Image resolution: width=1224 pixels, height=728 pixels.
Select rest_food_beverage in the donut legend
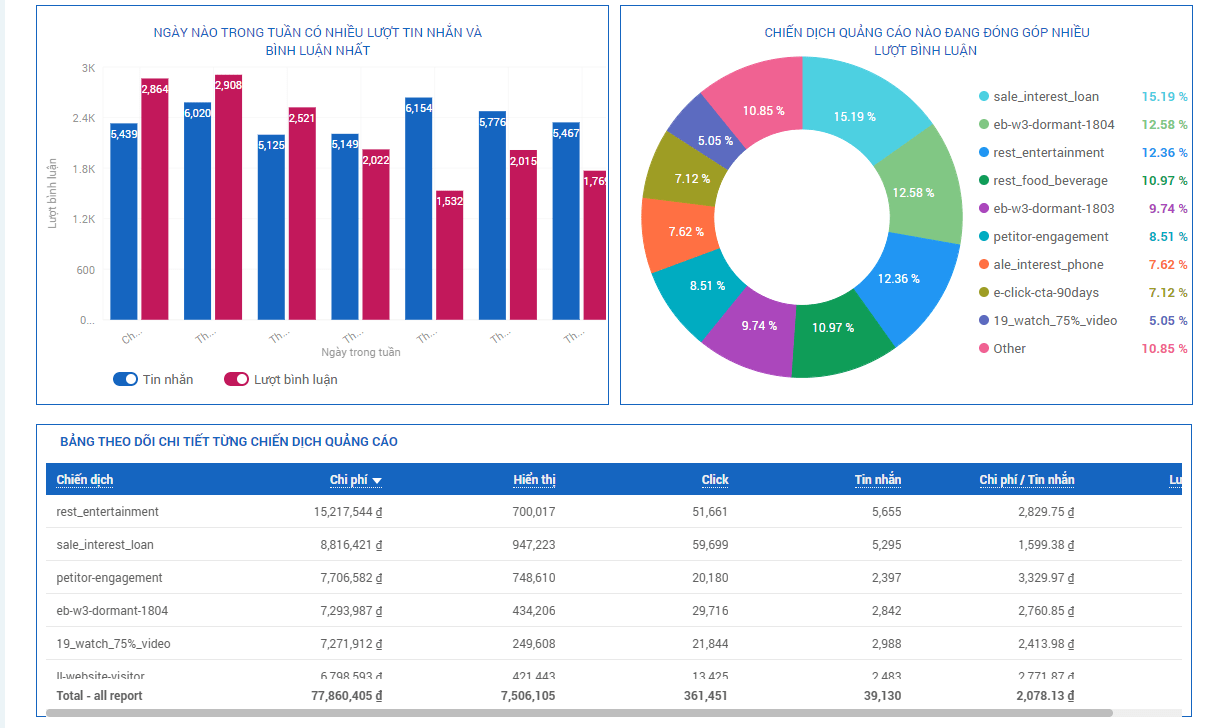[x=1050, y=181]
